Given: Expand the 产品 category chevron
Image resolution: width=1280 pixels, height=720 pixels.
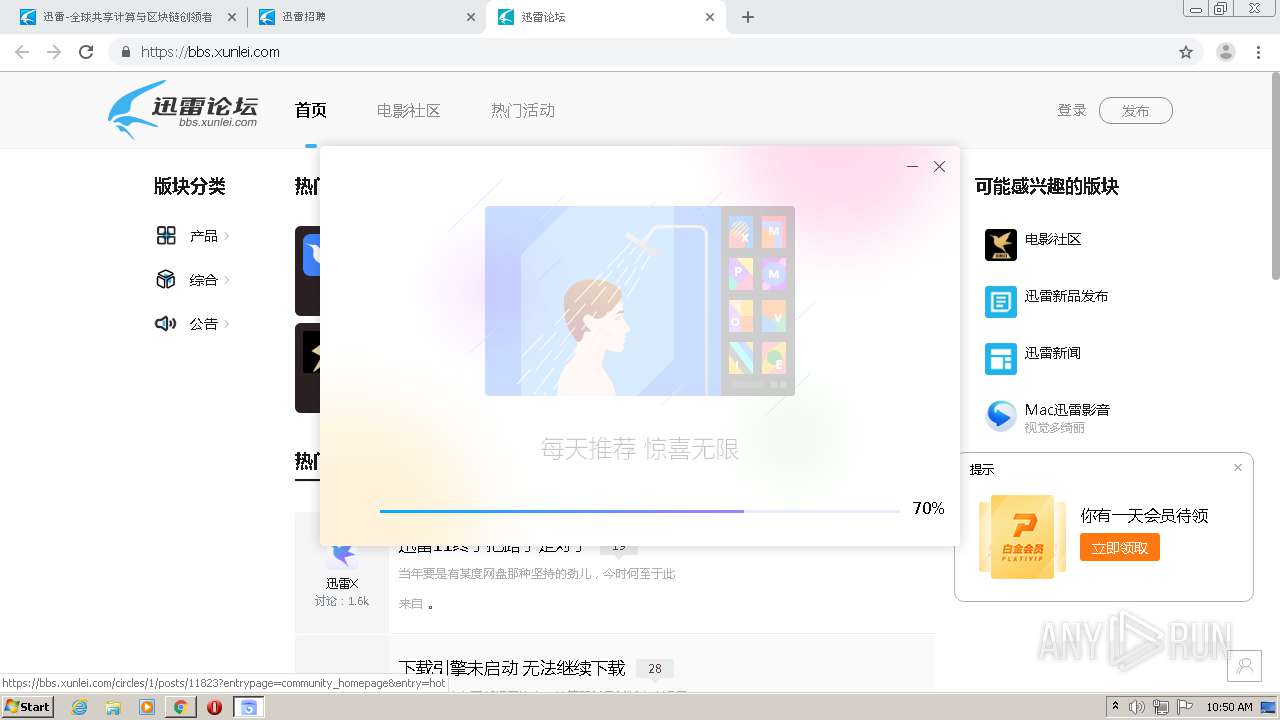Looking at the screenshot, I should click(227, 236).
